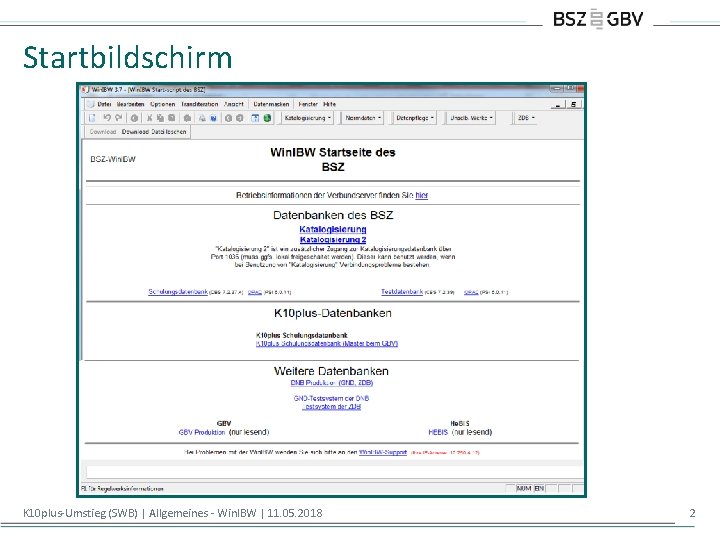Open the Hilfe menu

click(x=330, y=104)
